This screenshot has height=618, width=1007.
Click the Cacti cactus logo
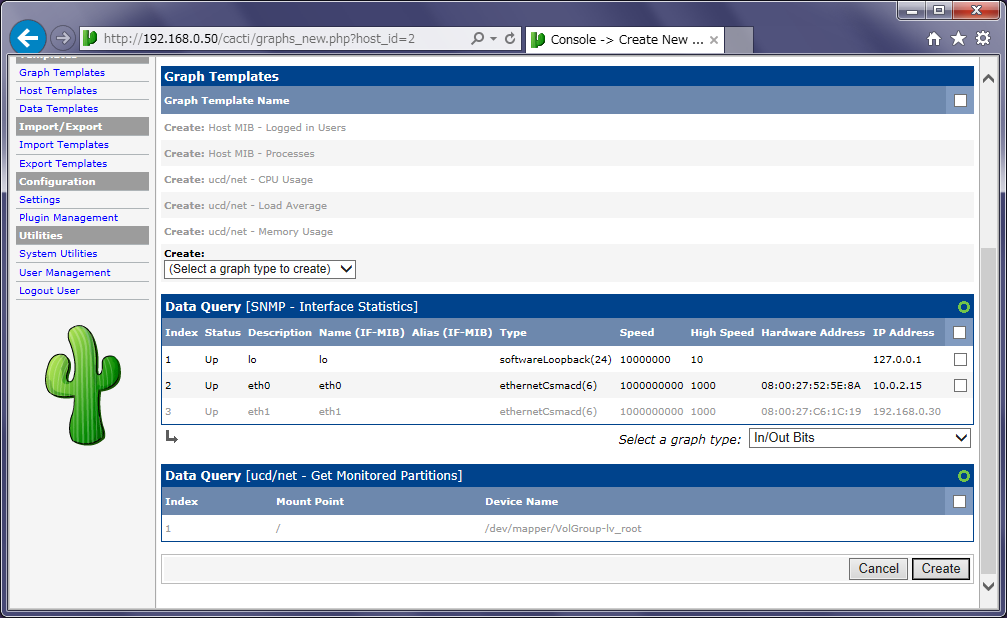[x=83, y=385]
